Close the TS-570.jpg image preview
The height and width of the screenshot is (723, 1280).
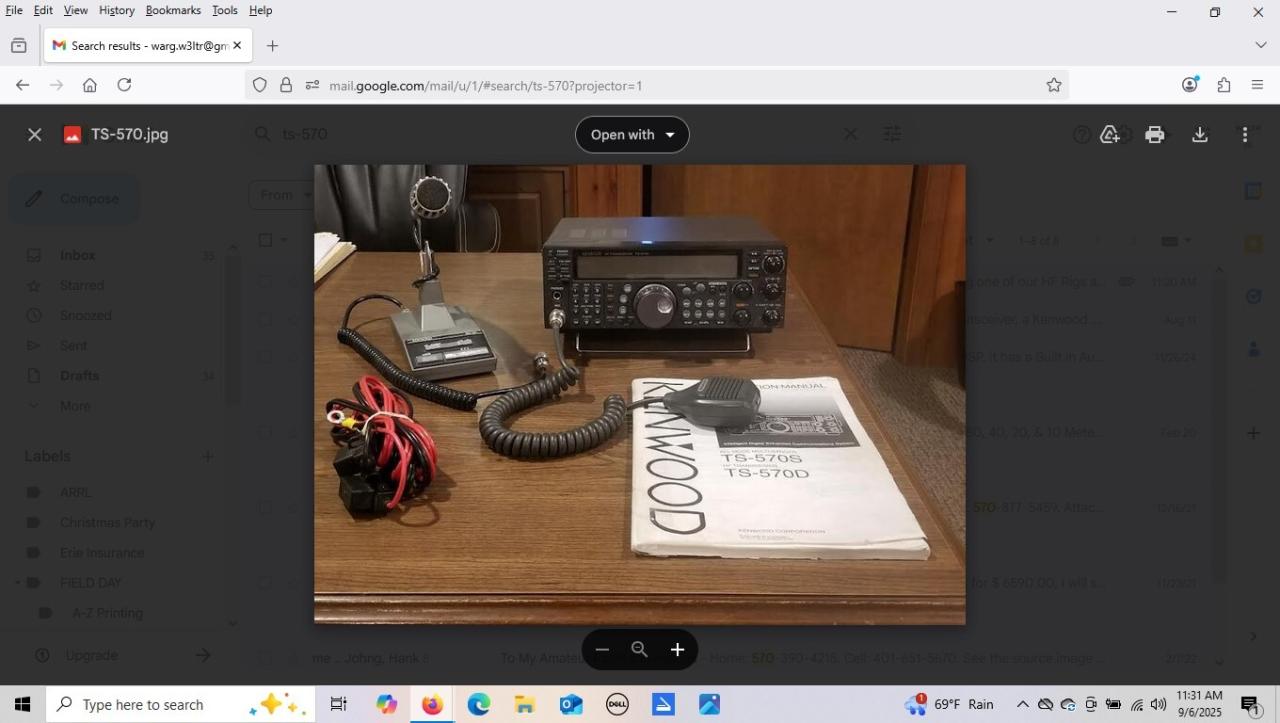click(x=35, y=135)
